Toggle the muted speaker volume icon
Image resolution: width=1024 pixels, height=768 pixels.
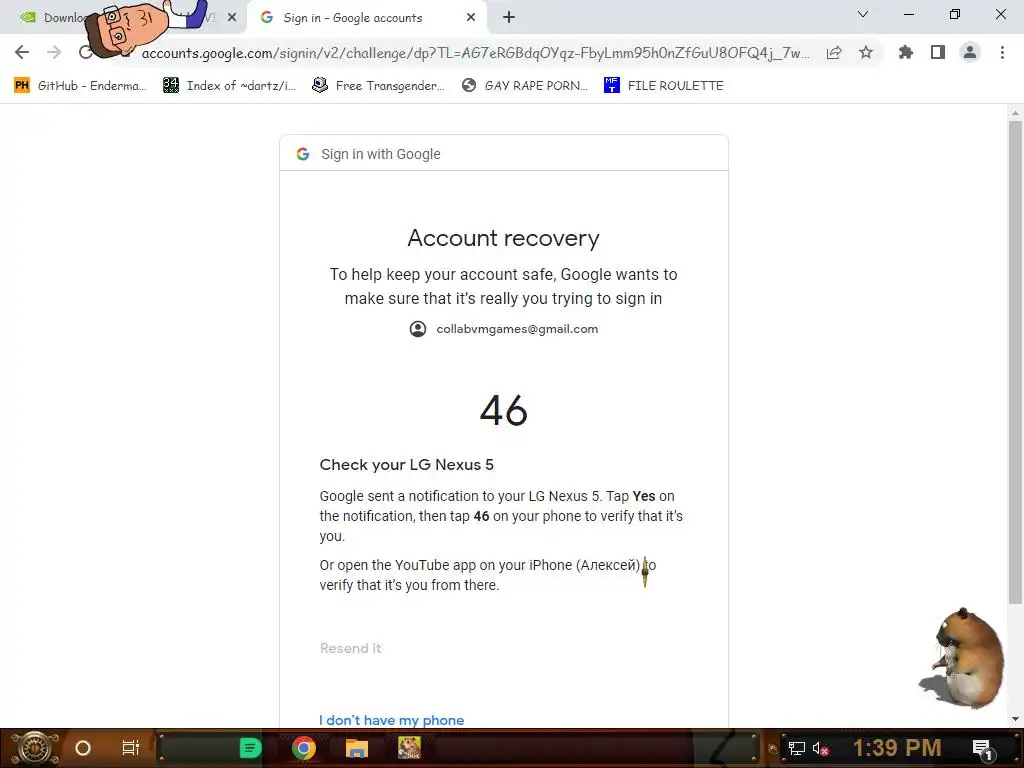pos(821,748)
